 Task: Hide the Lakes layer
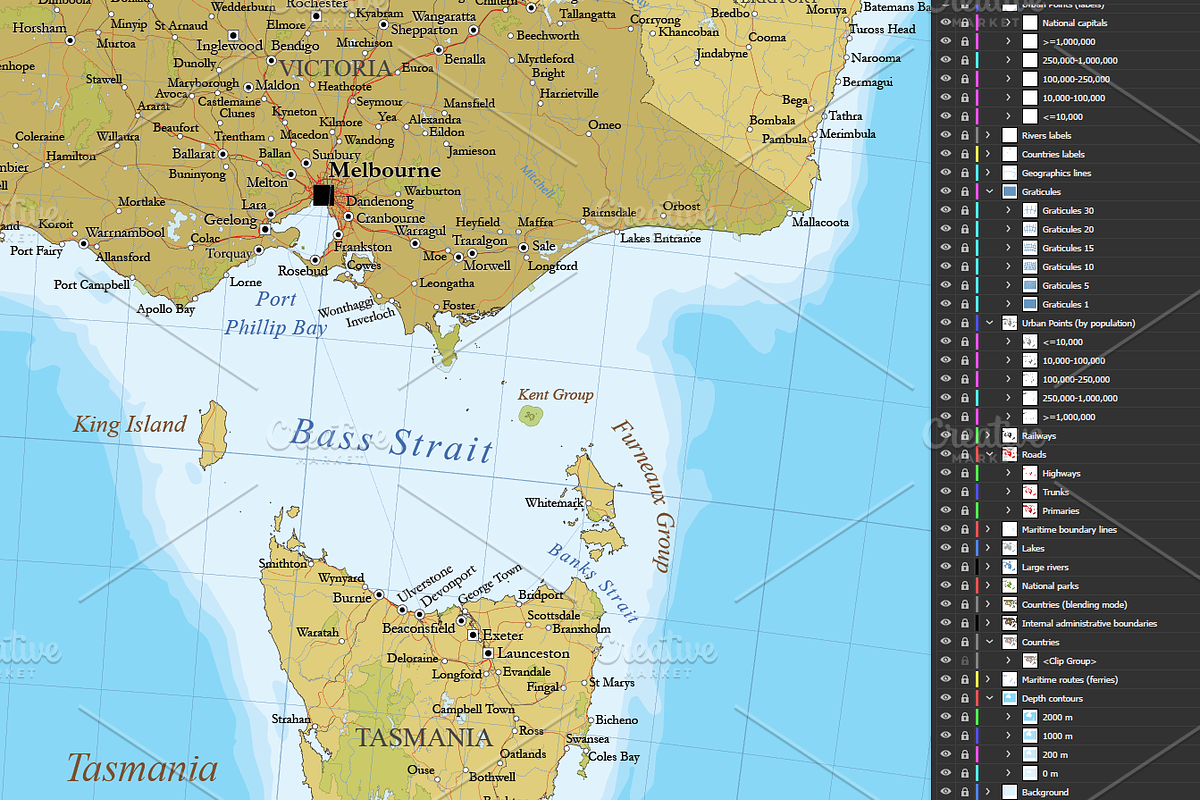click(x=946, y=548)
